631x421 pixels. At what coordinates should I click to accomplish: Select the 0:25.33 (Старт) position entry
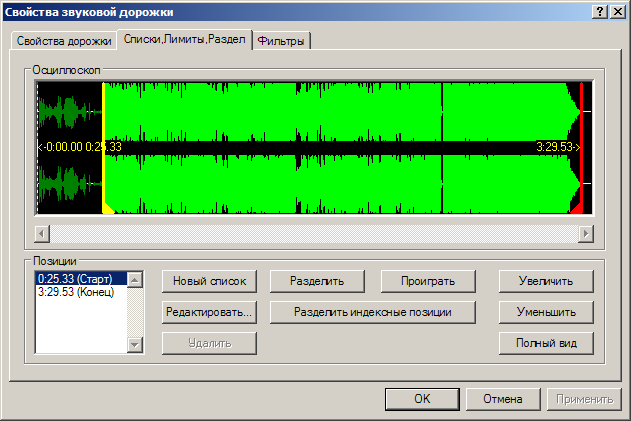[82, 279]
